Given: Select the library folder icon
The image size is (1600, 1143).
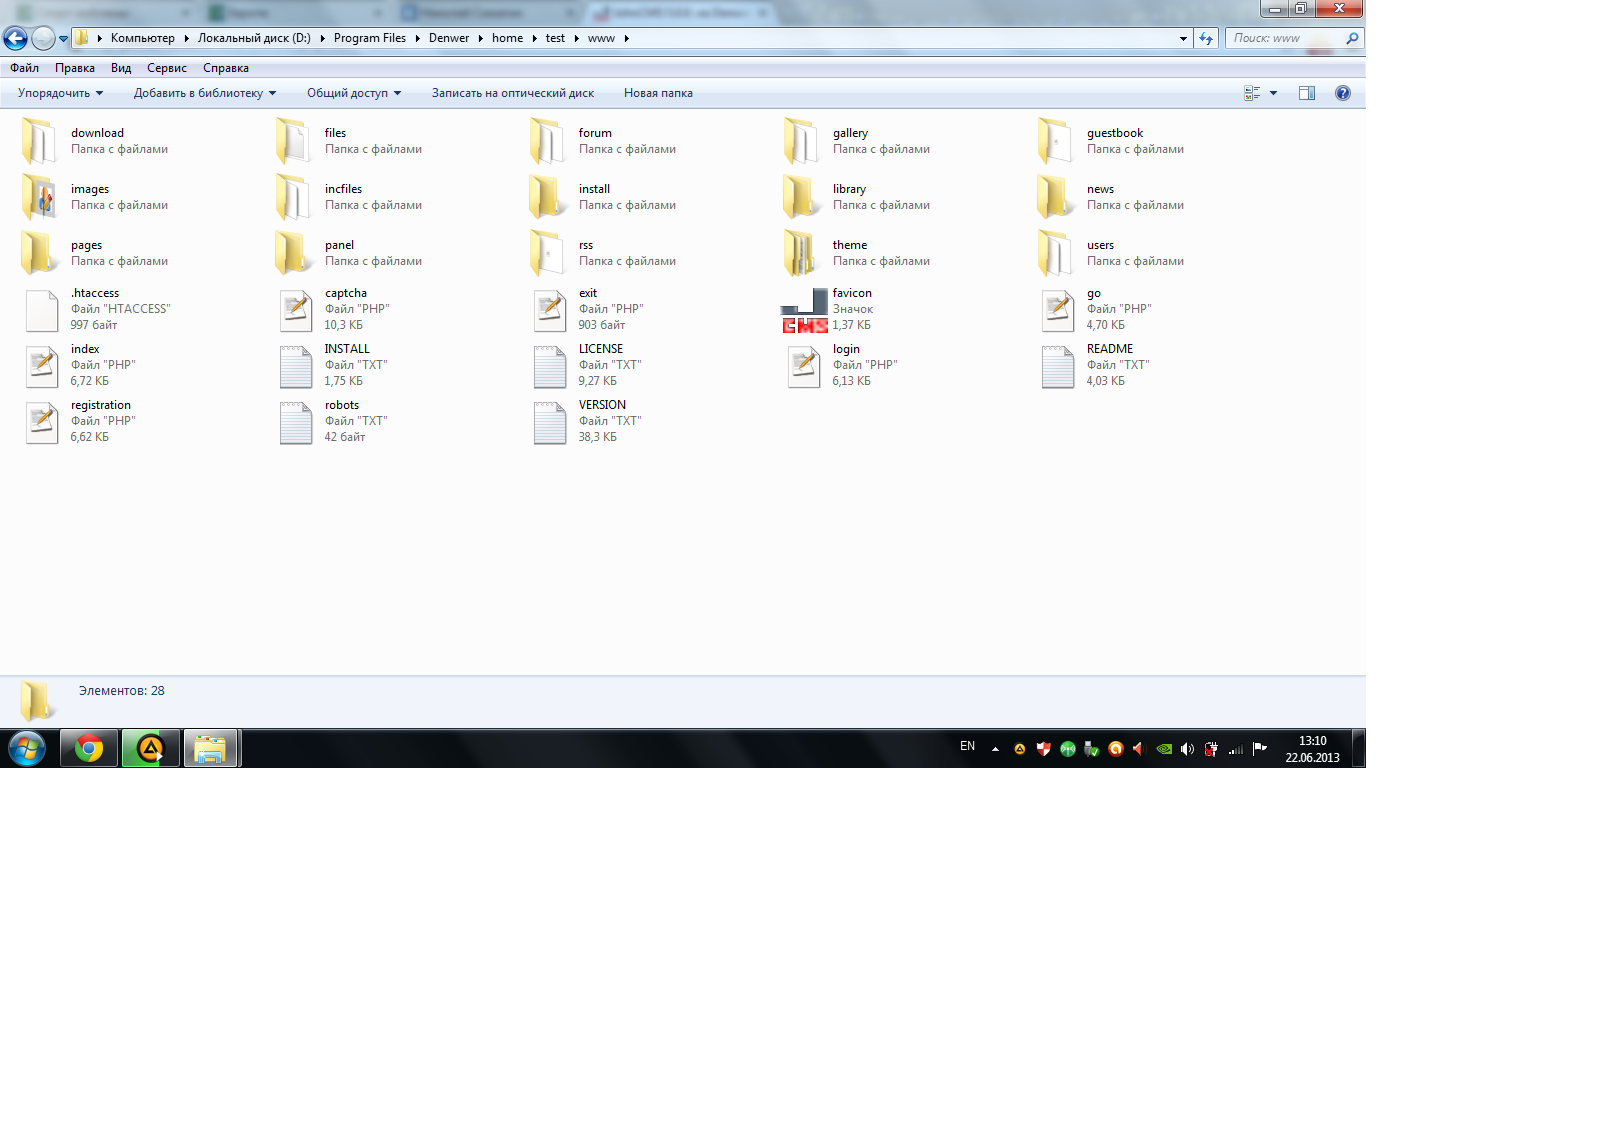Looking at the screenshot, I should click(x=802, y=197).
